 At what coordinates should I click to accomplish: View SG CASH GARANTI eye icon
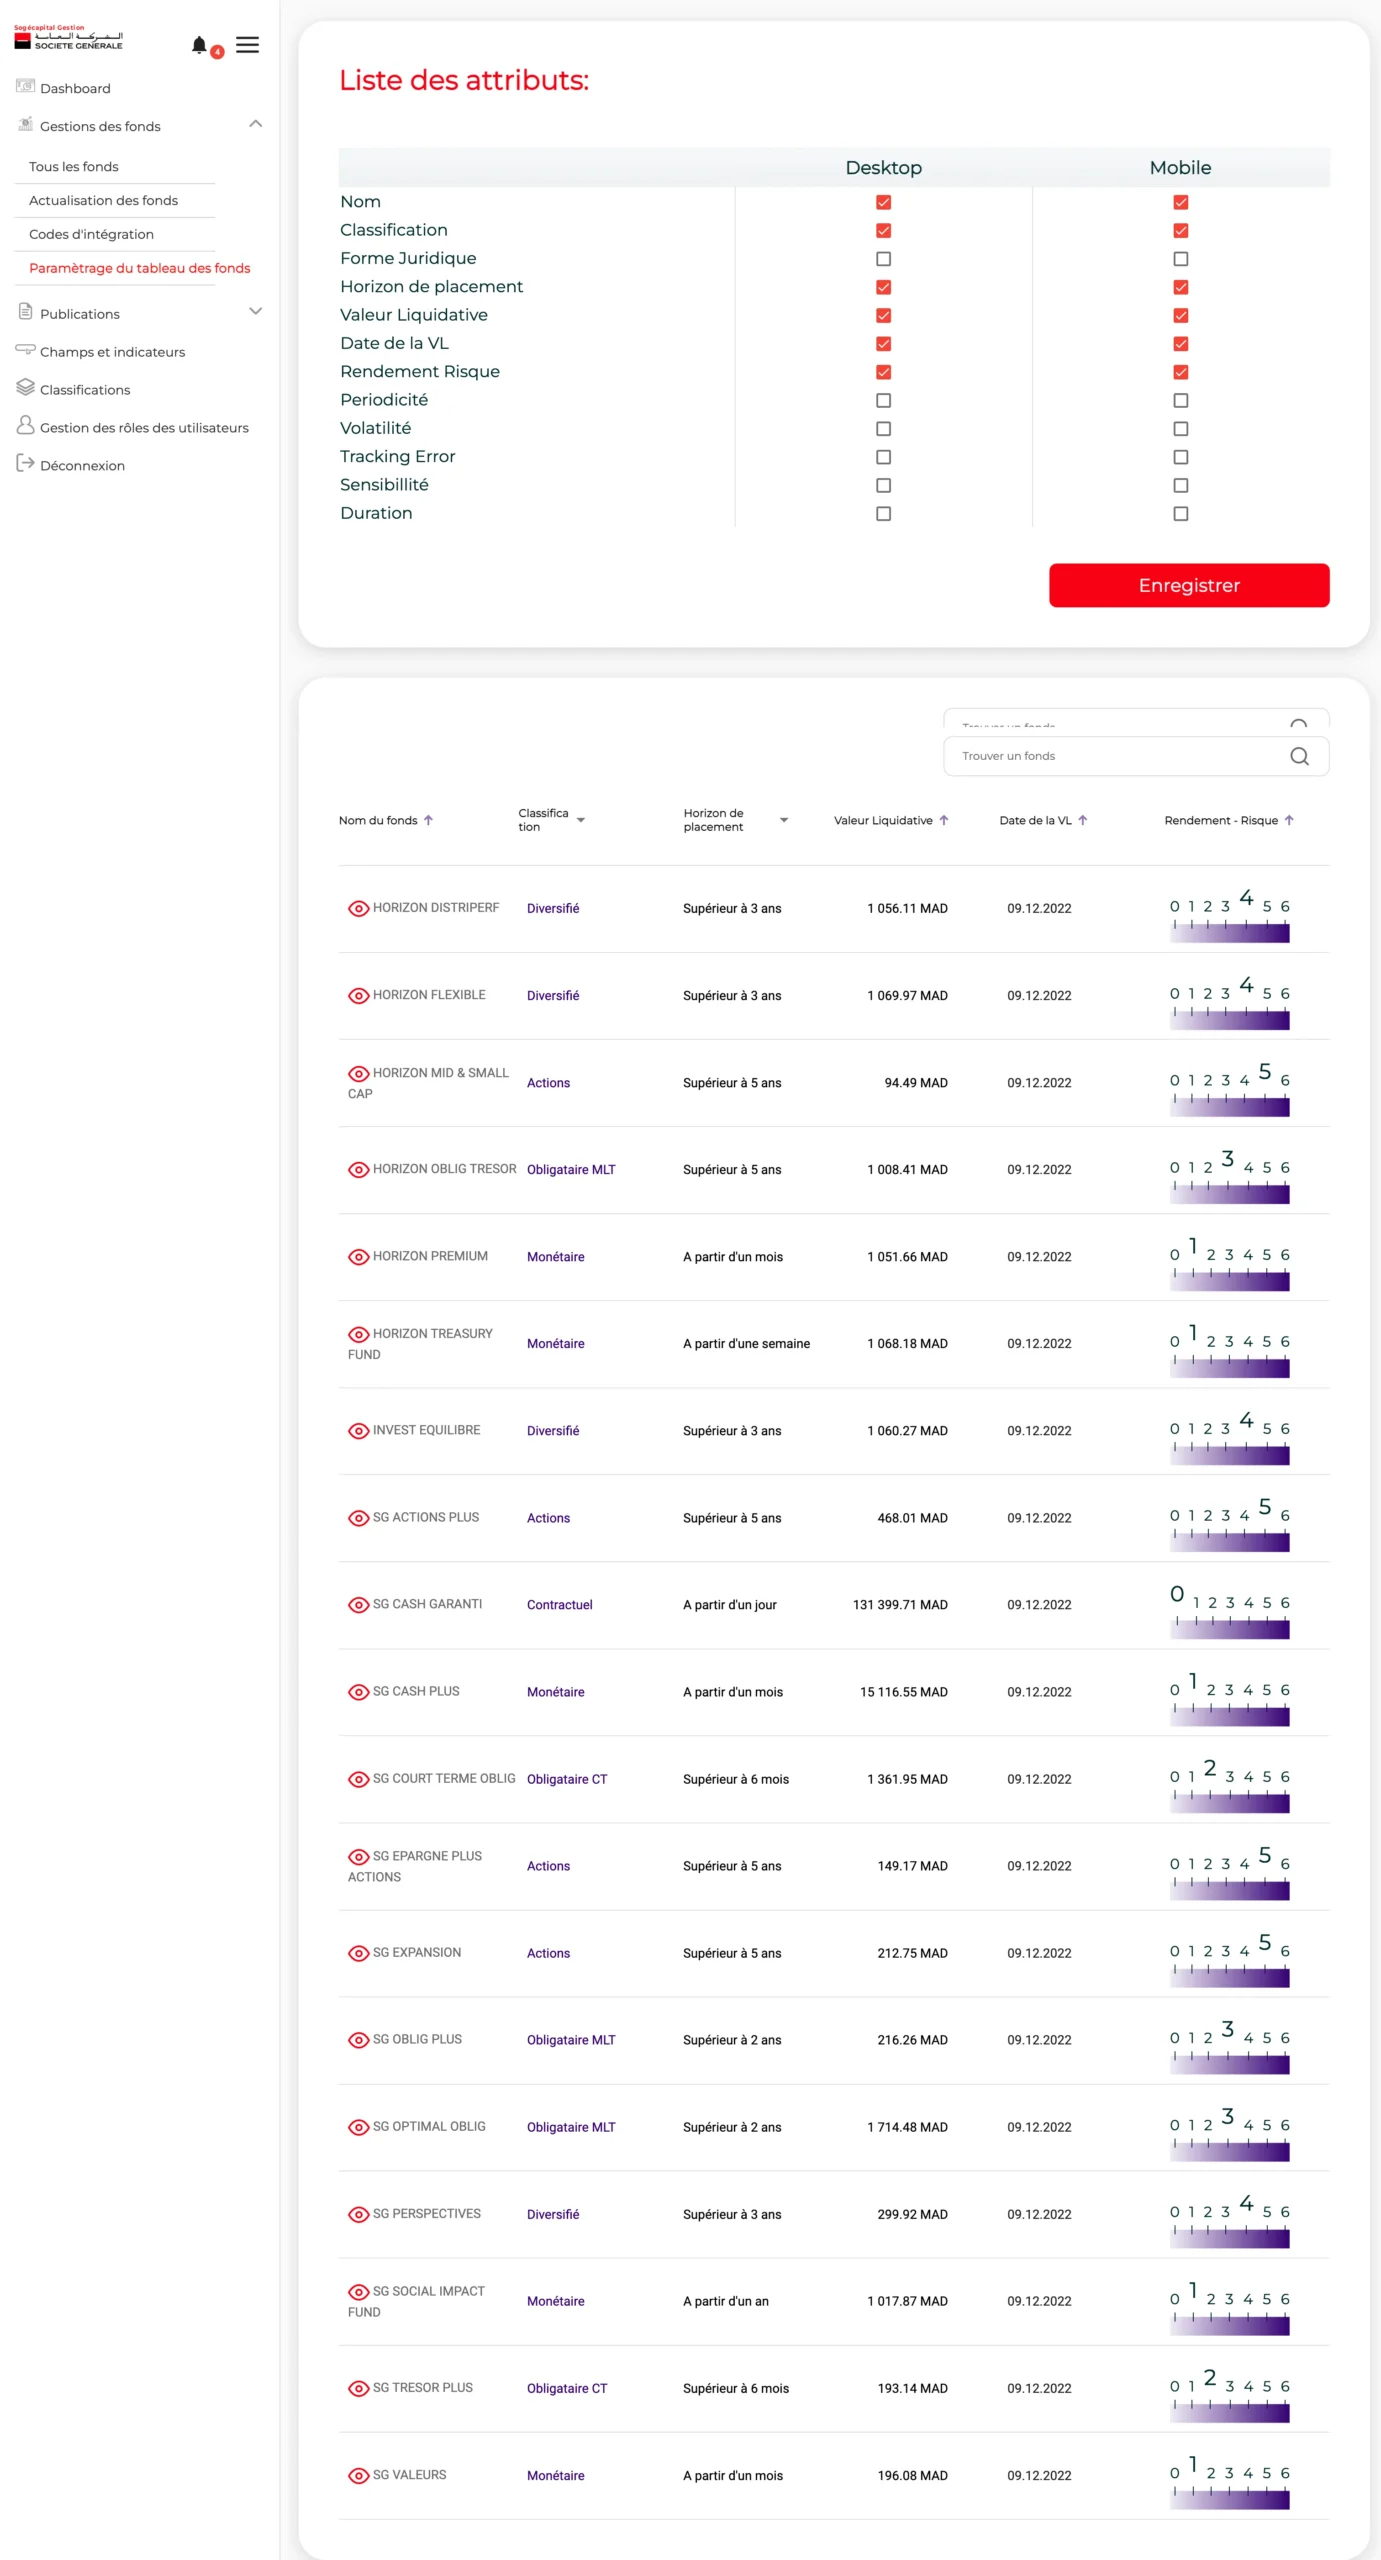(x=358, y=1604)
